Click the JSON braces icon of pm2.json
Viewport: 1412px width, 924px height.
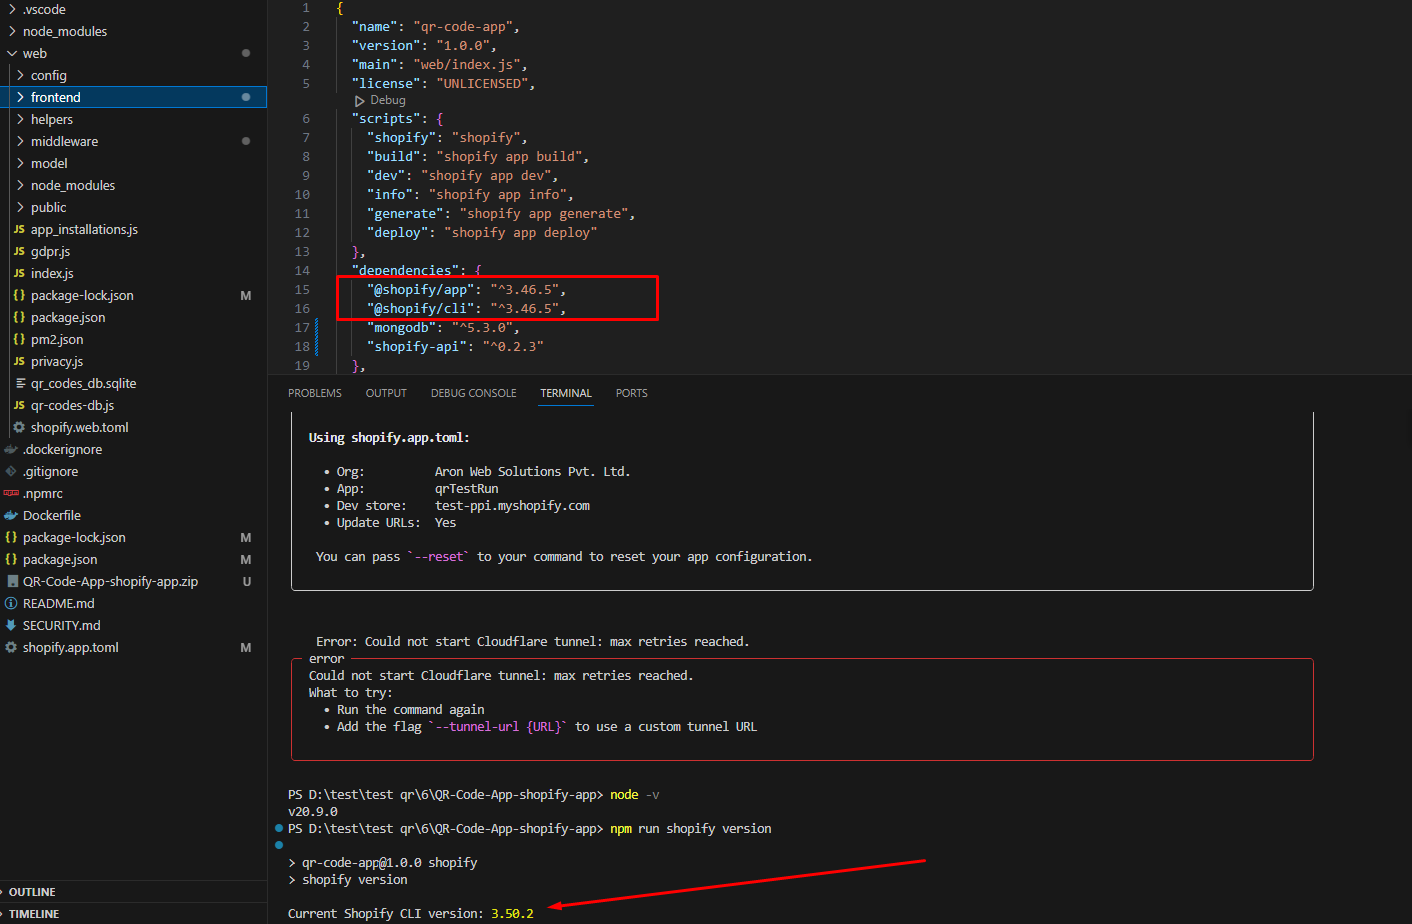pyautogui.click(x=19, y=339)
